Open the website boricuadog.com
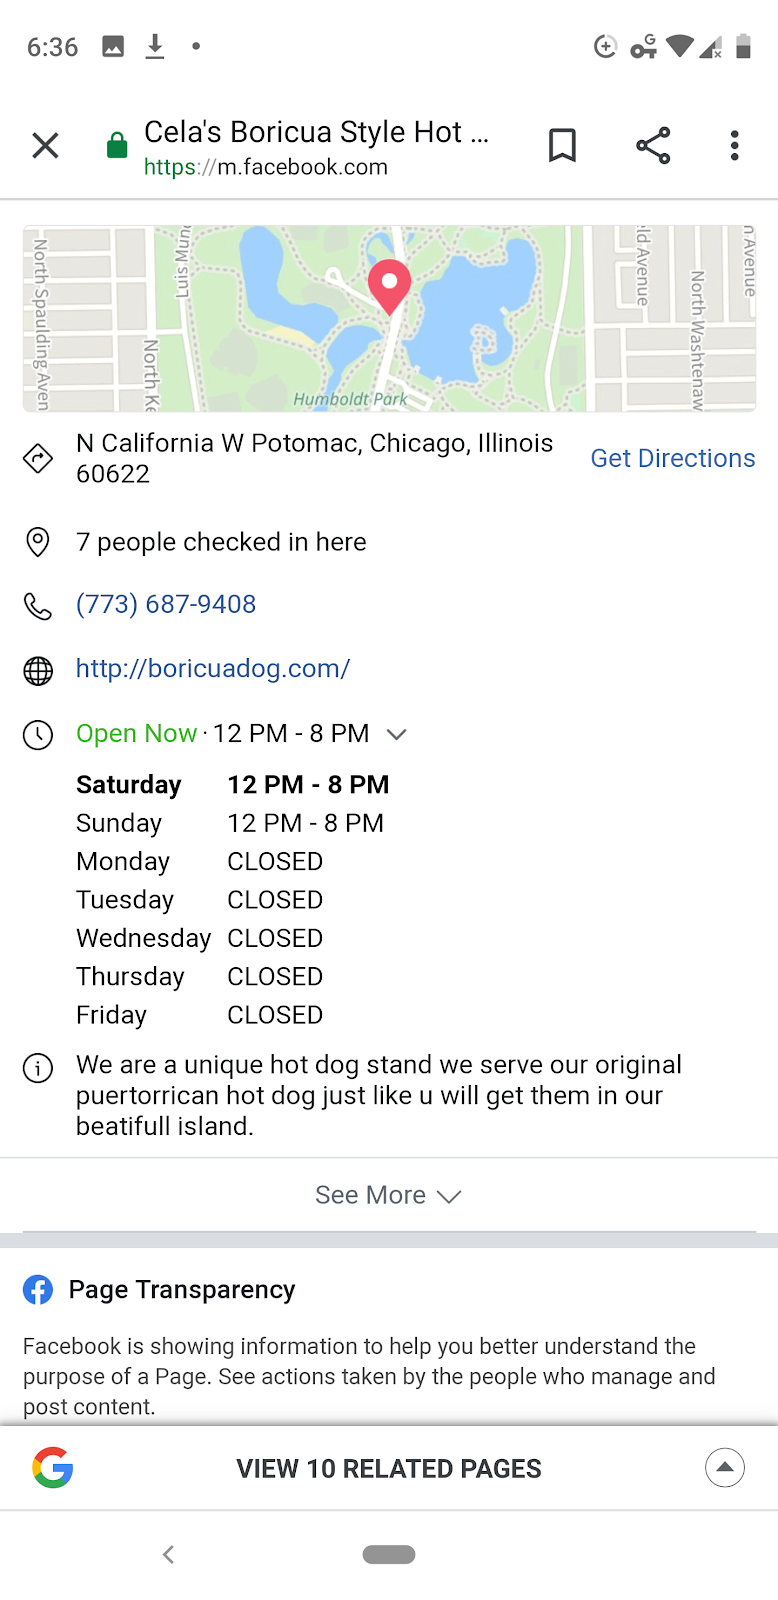778x1600 pixels. pos(212,668)
